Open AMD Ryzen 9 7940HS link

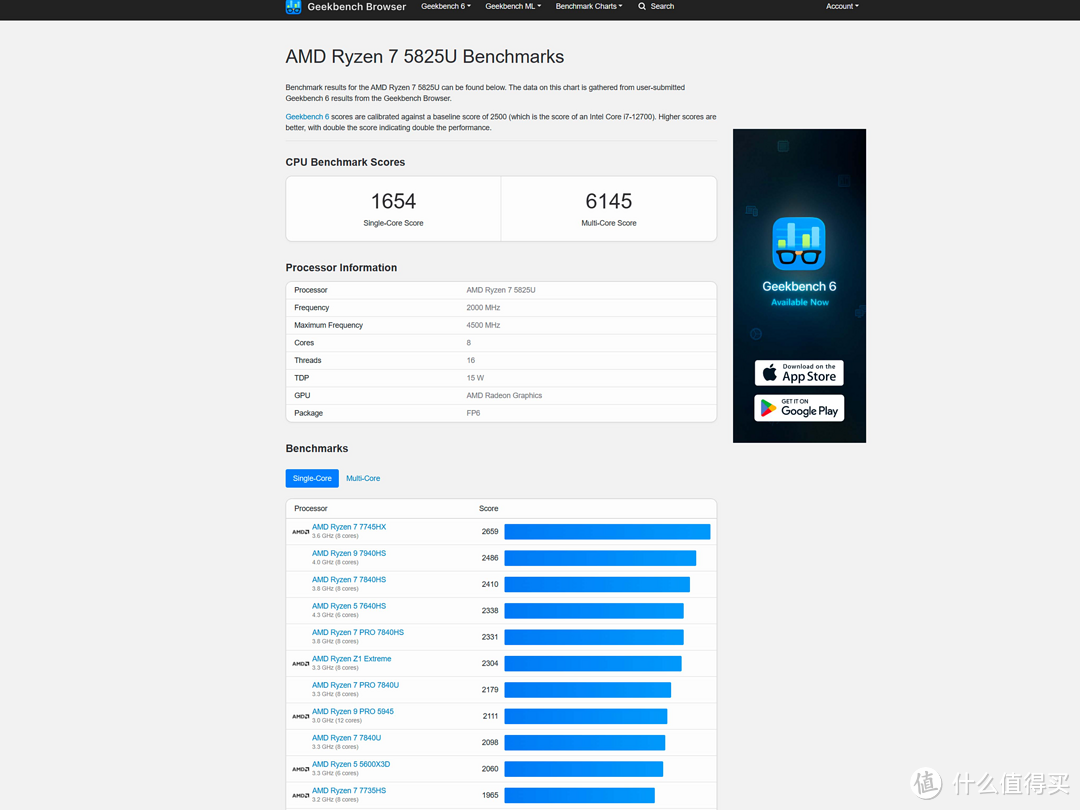click(349, 553)
